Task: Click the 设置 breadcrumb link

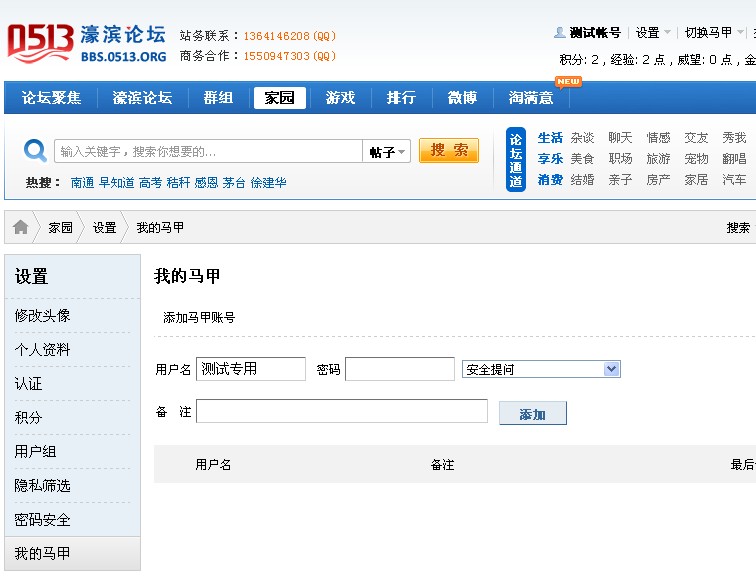Action: point(105,228)
